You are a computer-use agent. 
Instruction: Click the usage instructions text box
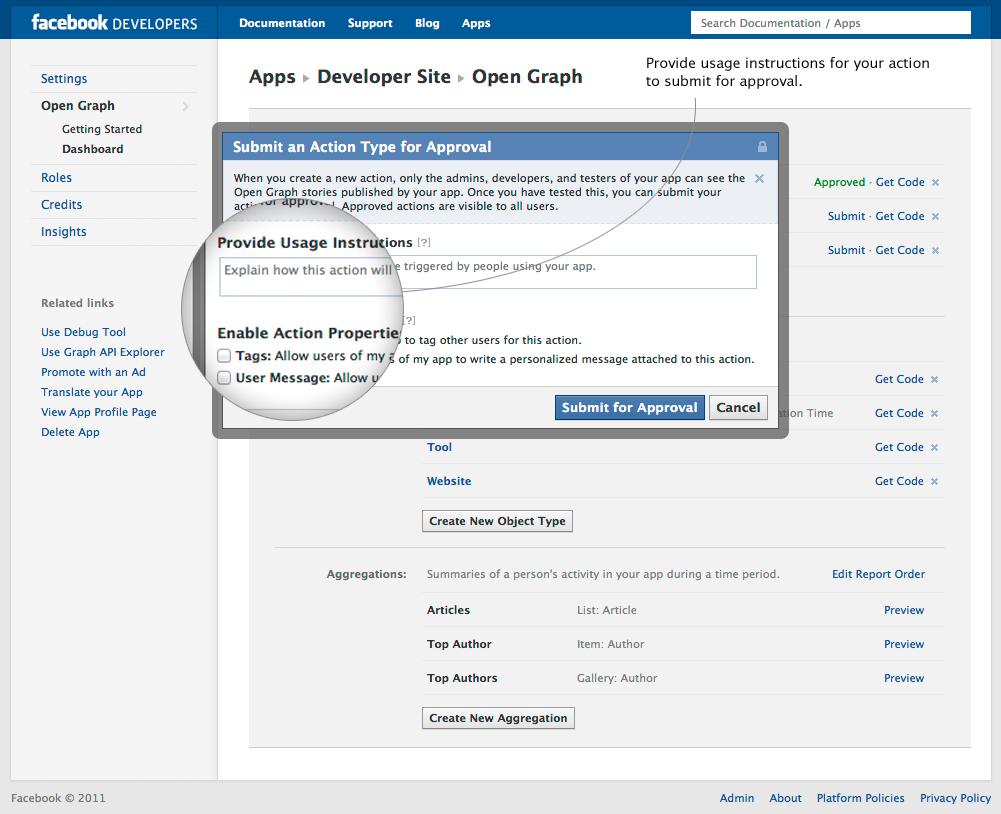tap(488, 273)
